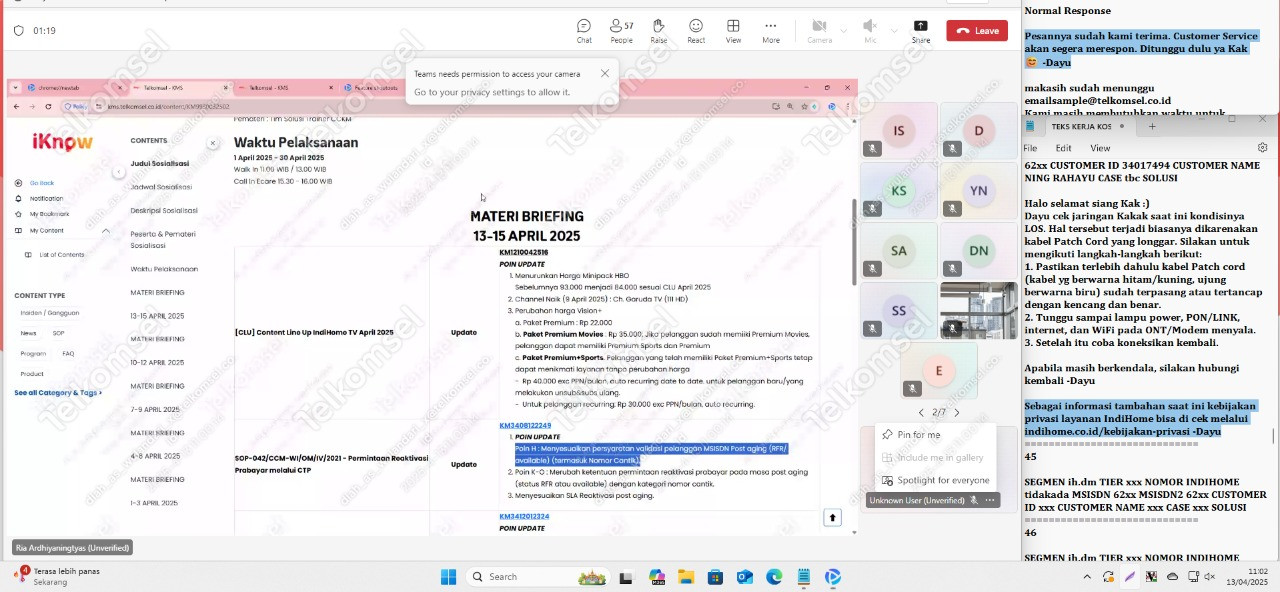Viewport: 1280px width, 592px height.
Task: Open the weather widget 'Terasa lebih panas'
Action: 56,576
